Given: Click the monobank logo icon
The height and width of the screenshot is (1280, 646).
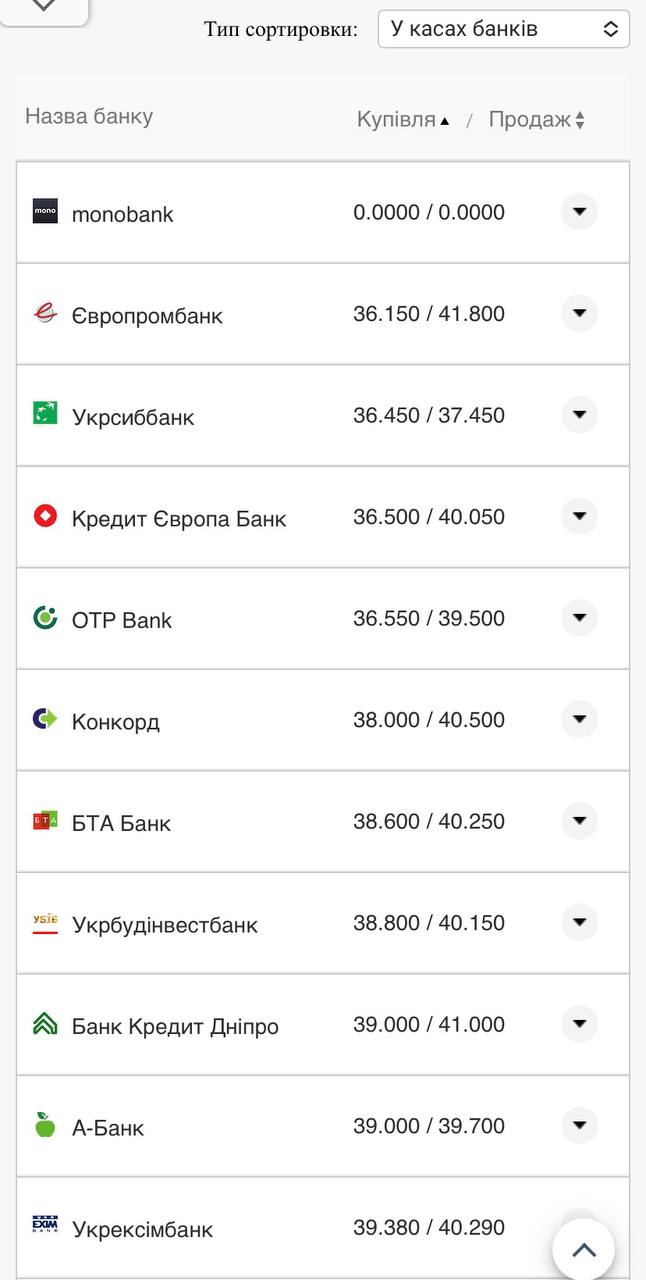Looking at the screenshot, I should click(x=44, y=212).
